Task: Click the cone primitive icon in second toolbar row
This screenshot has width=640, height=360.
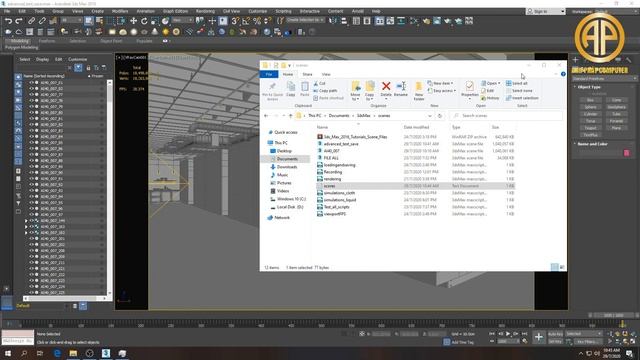Action: click(155, 31)
